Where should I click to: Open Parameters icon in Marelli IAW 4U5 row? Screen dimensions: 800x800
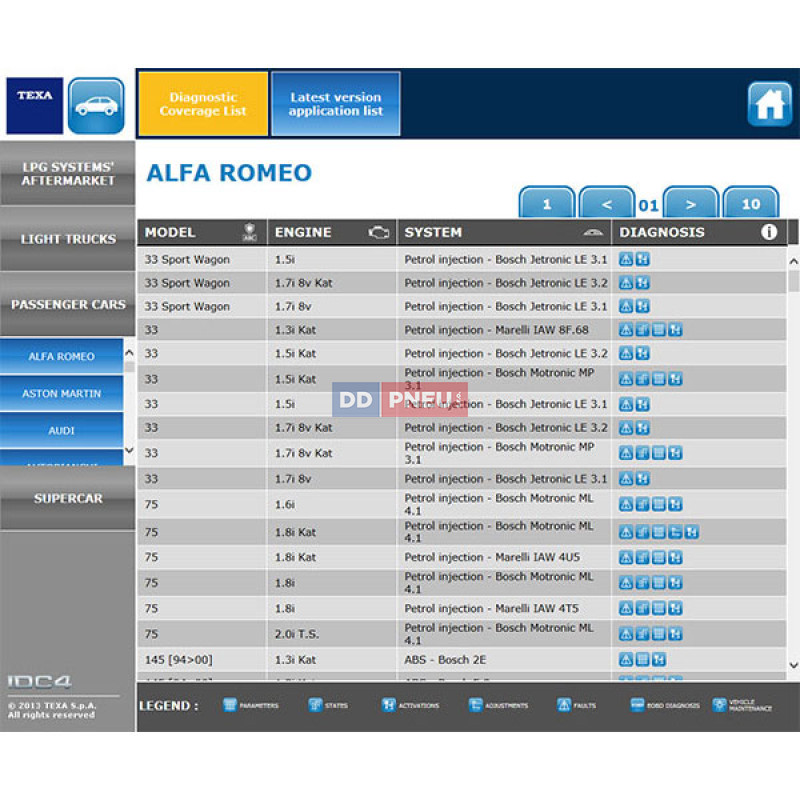click(659, 558)
